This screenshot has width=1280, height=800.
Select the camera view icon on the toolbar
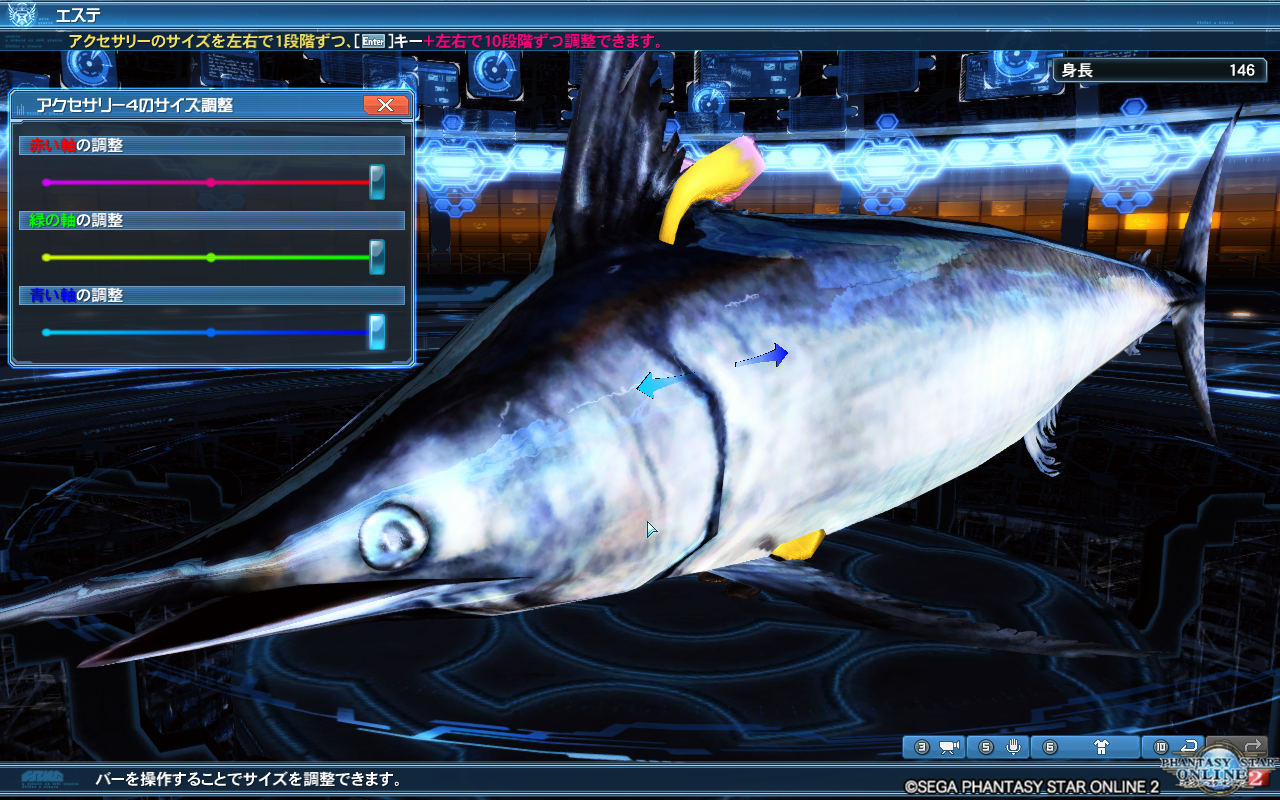(x=948, y=746)
